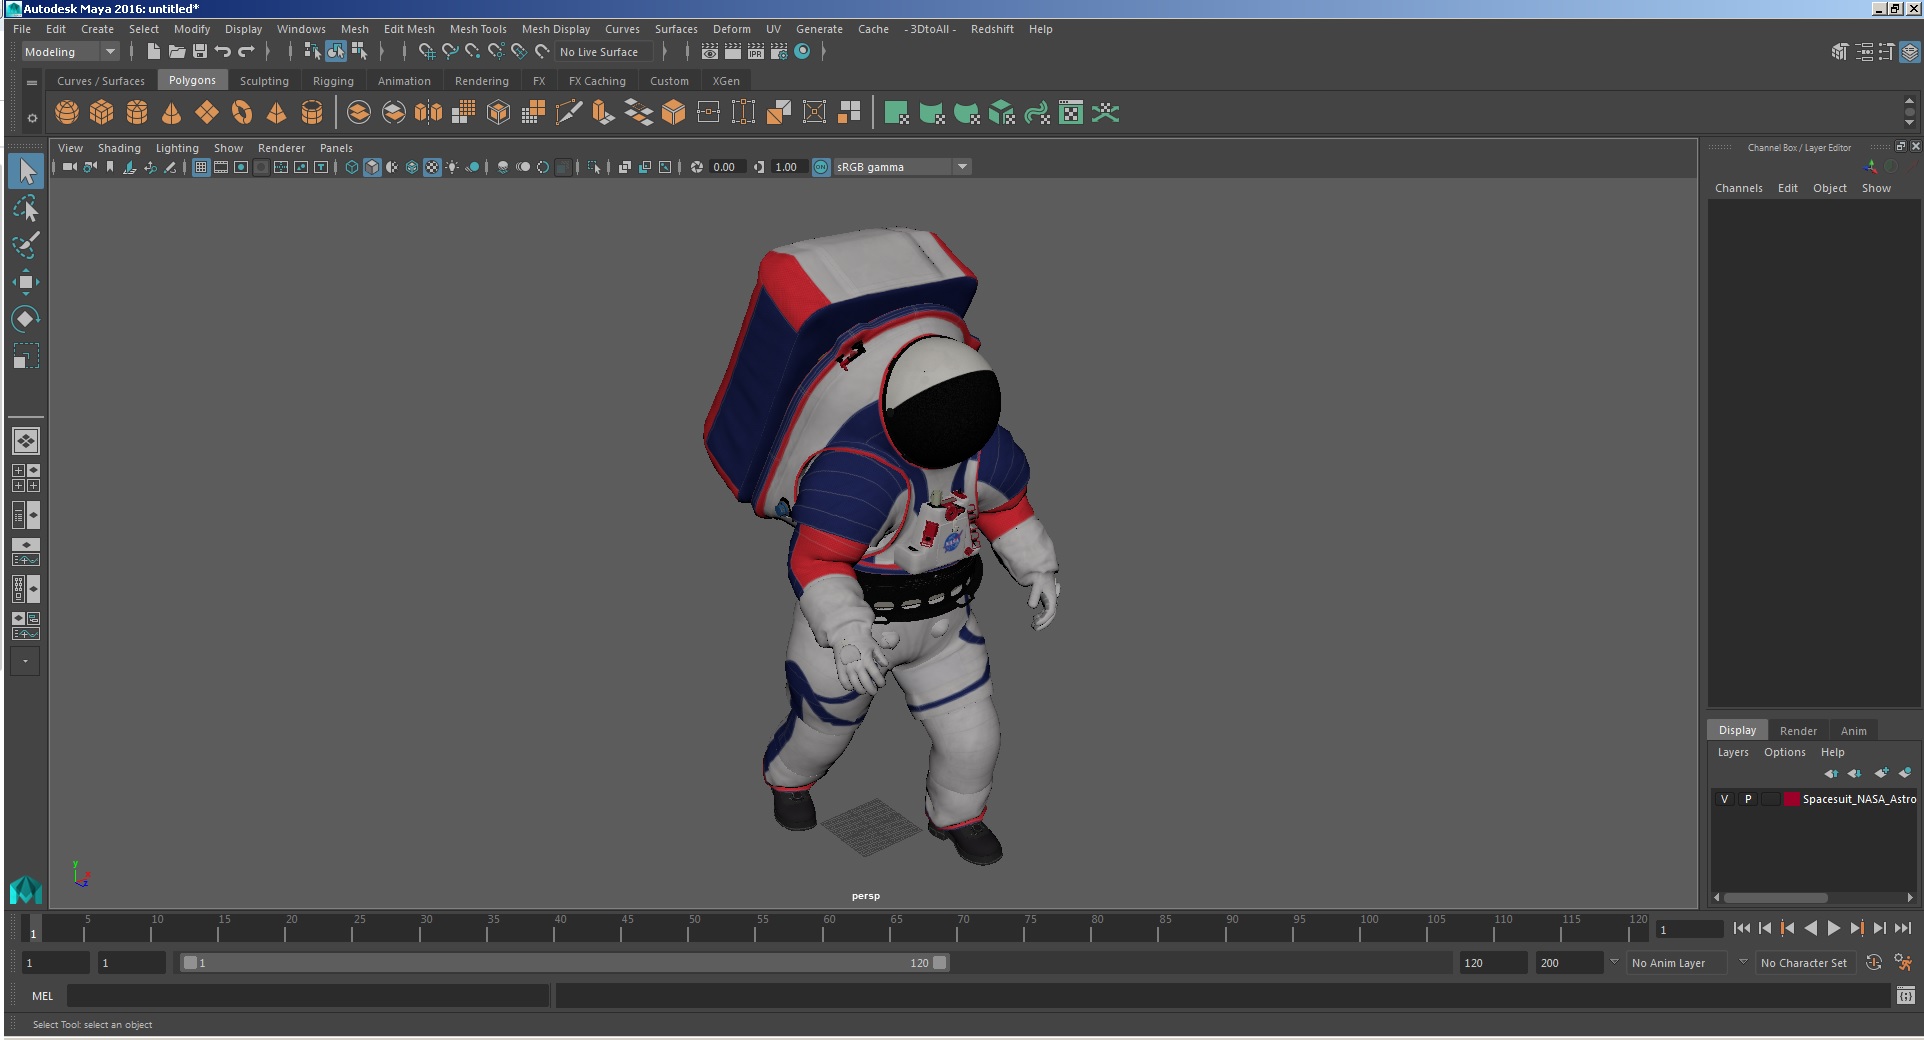
Task: Open the viewport Shading menu
Action: click(119, 148)
